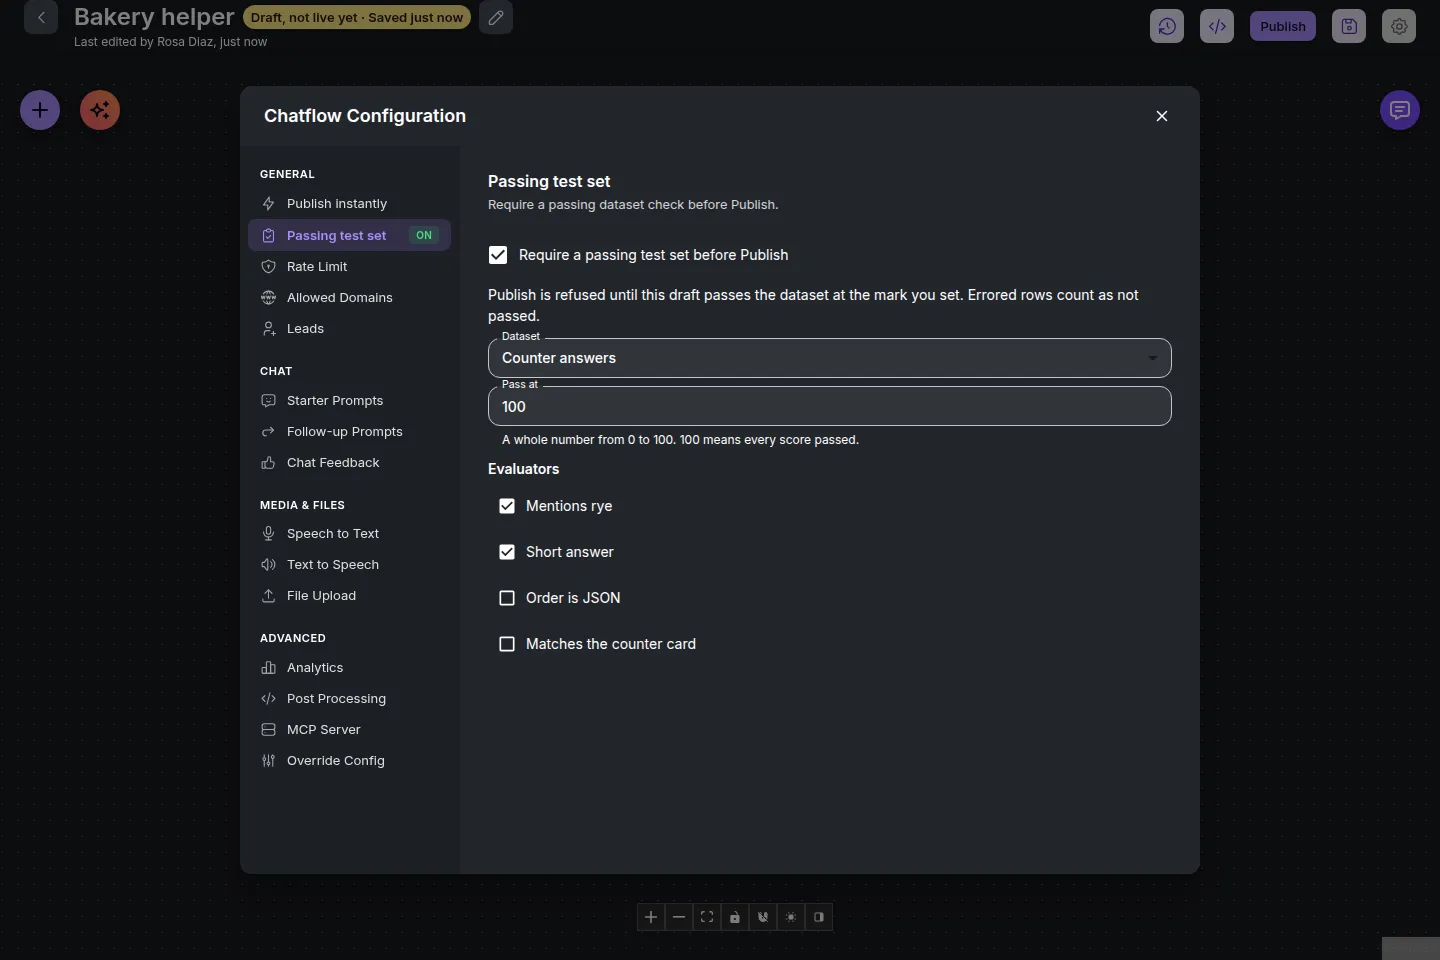Toggle the canvas lock icon
1440x960 pixels.
point(735,917)
